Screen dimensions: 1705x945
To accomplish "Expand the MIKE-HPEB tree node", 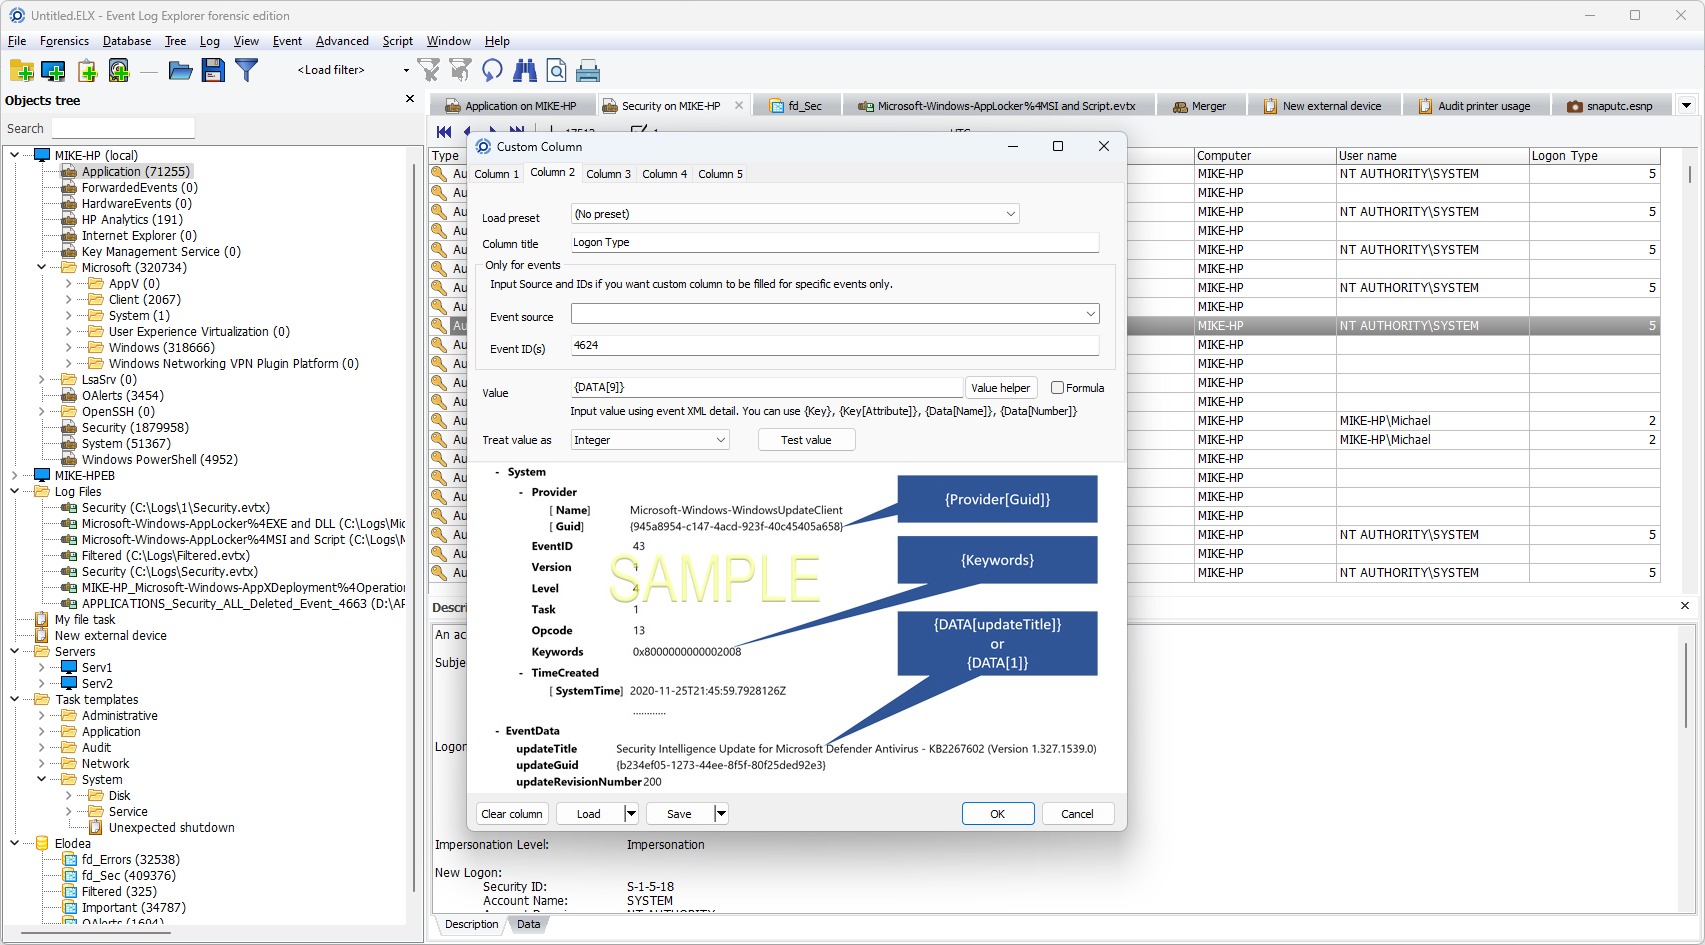I will tap(14, 475).
